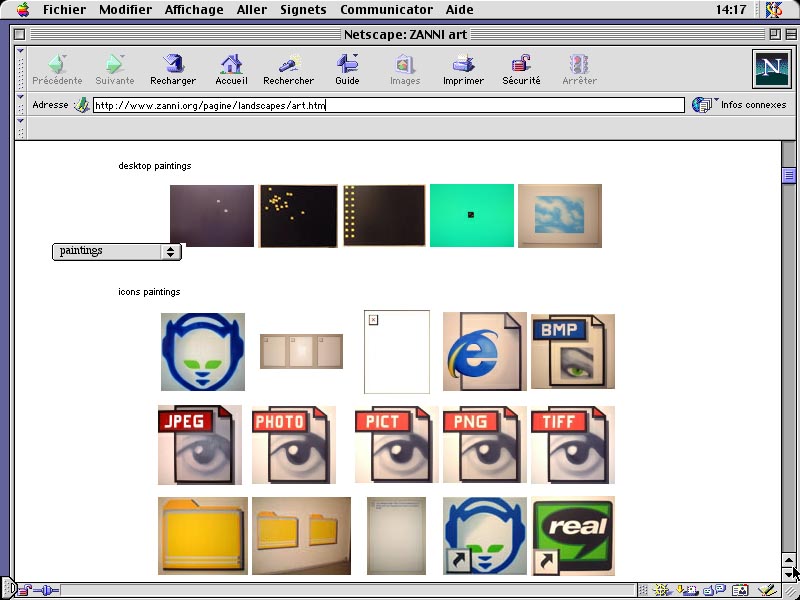Open the Affichage menu

point(195,9)
